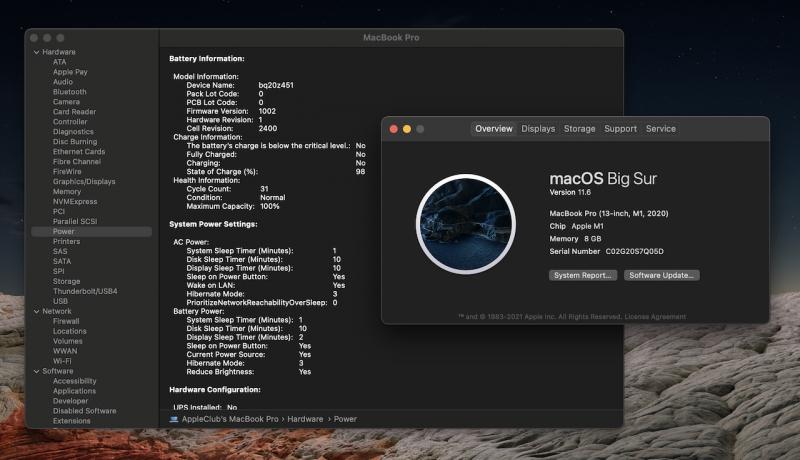Select Bluetooth in the sidebar
Image resolution: width=800 pixels, height=460 pixels.
(69, 92)
